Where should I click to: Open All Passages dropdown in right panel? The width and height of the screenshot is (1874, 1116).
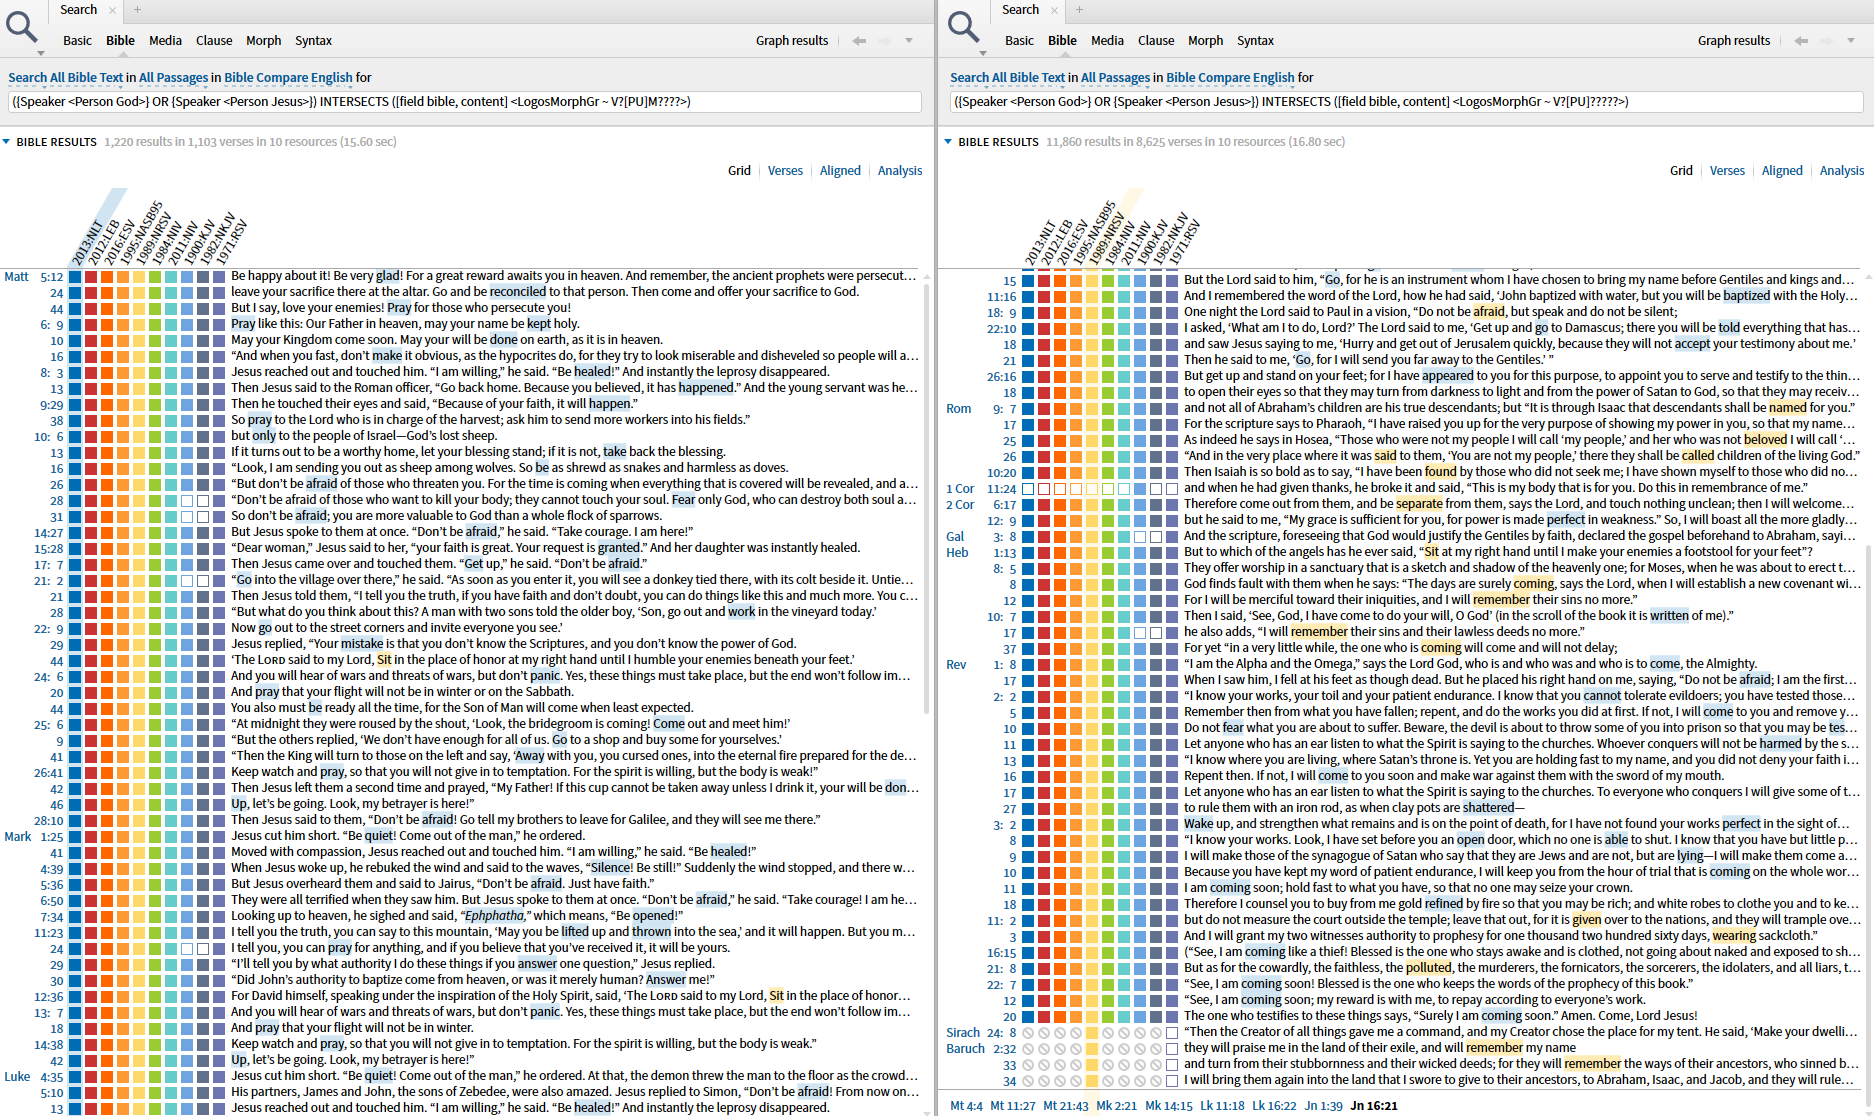[1116, 78]
